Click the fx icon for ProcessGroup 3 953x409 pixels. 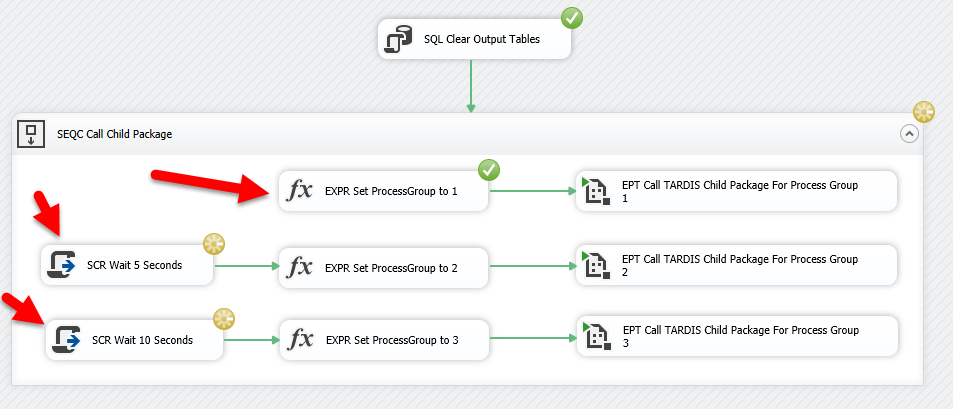coord(300,340)
